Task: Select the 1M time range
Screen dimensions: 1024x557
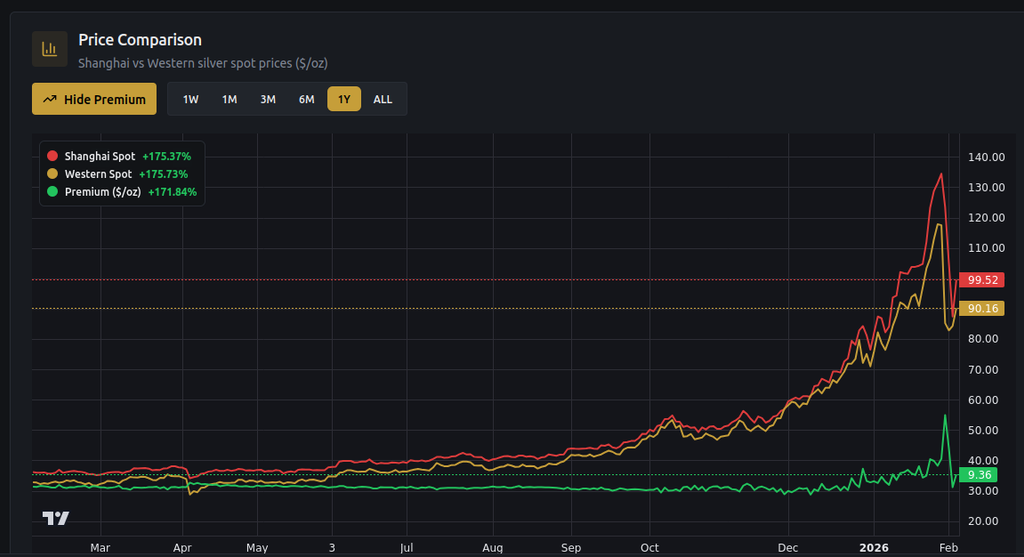Action: [x=229, y=99]
